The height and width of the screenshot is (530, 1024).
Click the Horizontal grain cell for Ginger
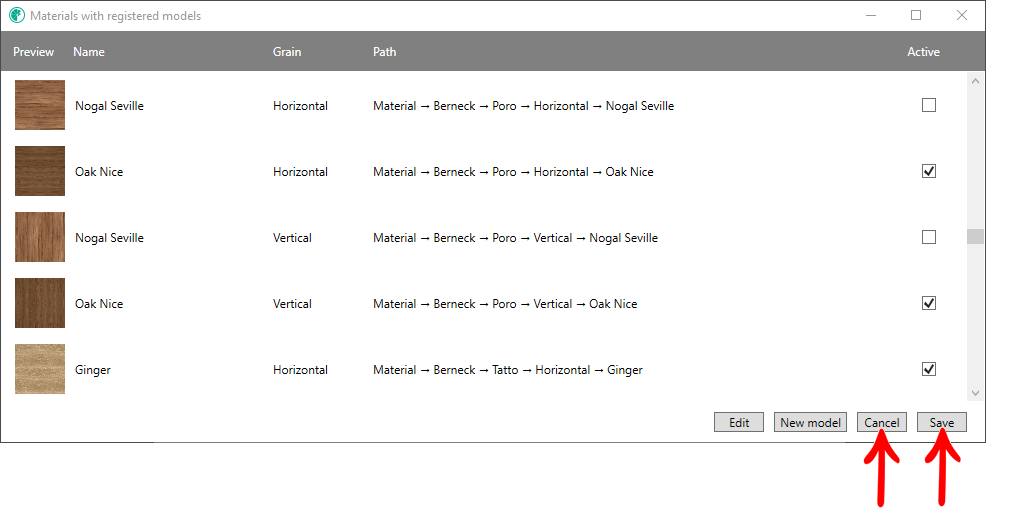tap(300, 369)
